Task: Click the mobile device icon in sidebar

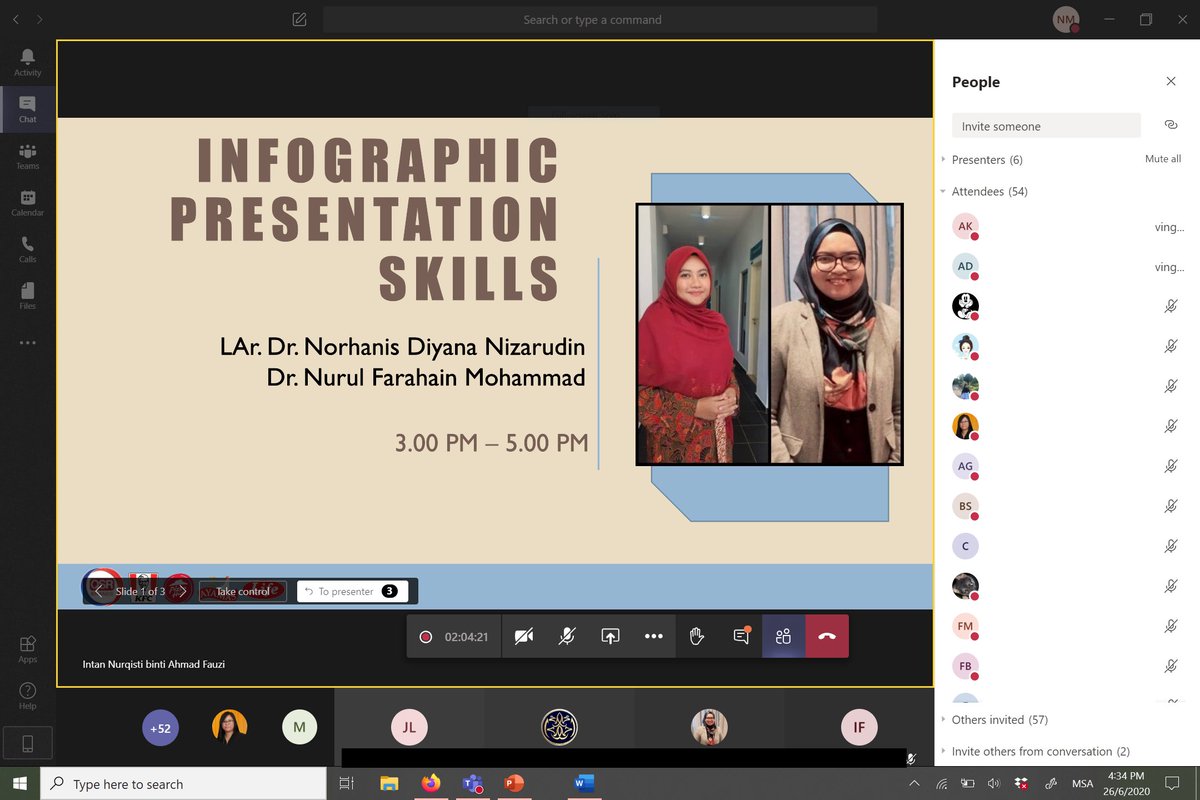Action: (x=27, y=743)
